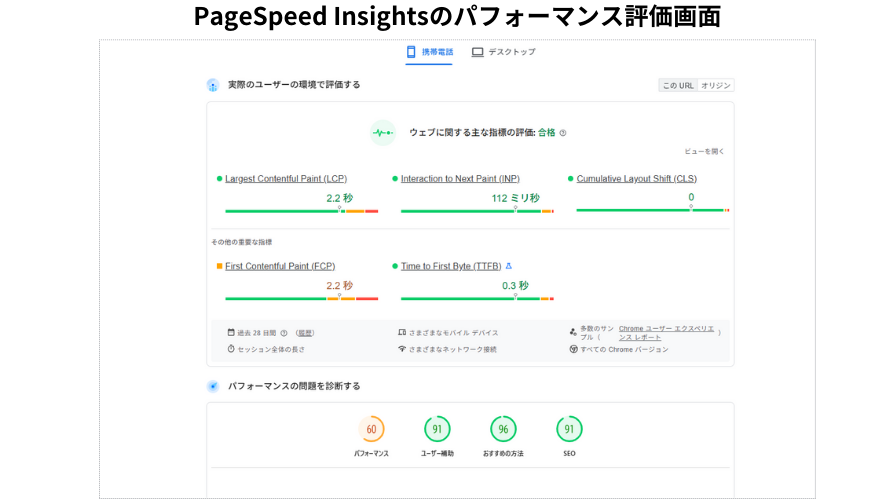Click the CLS value 0

(691, 197)
